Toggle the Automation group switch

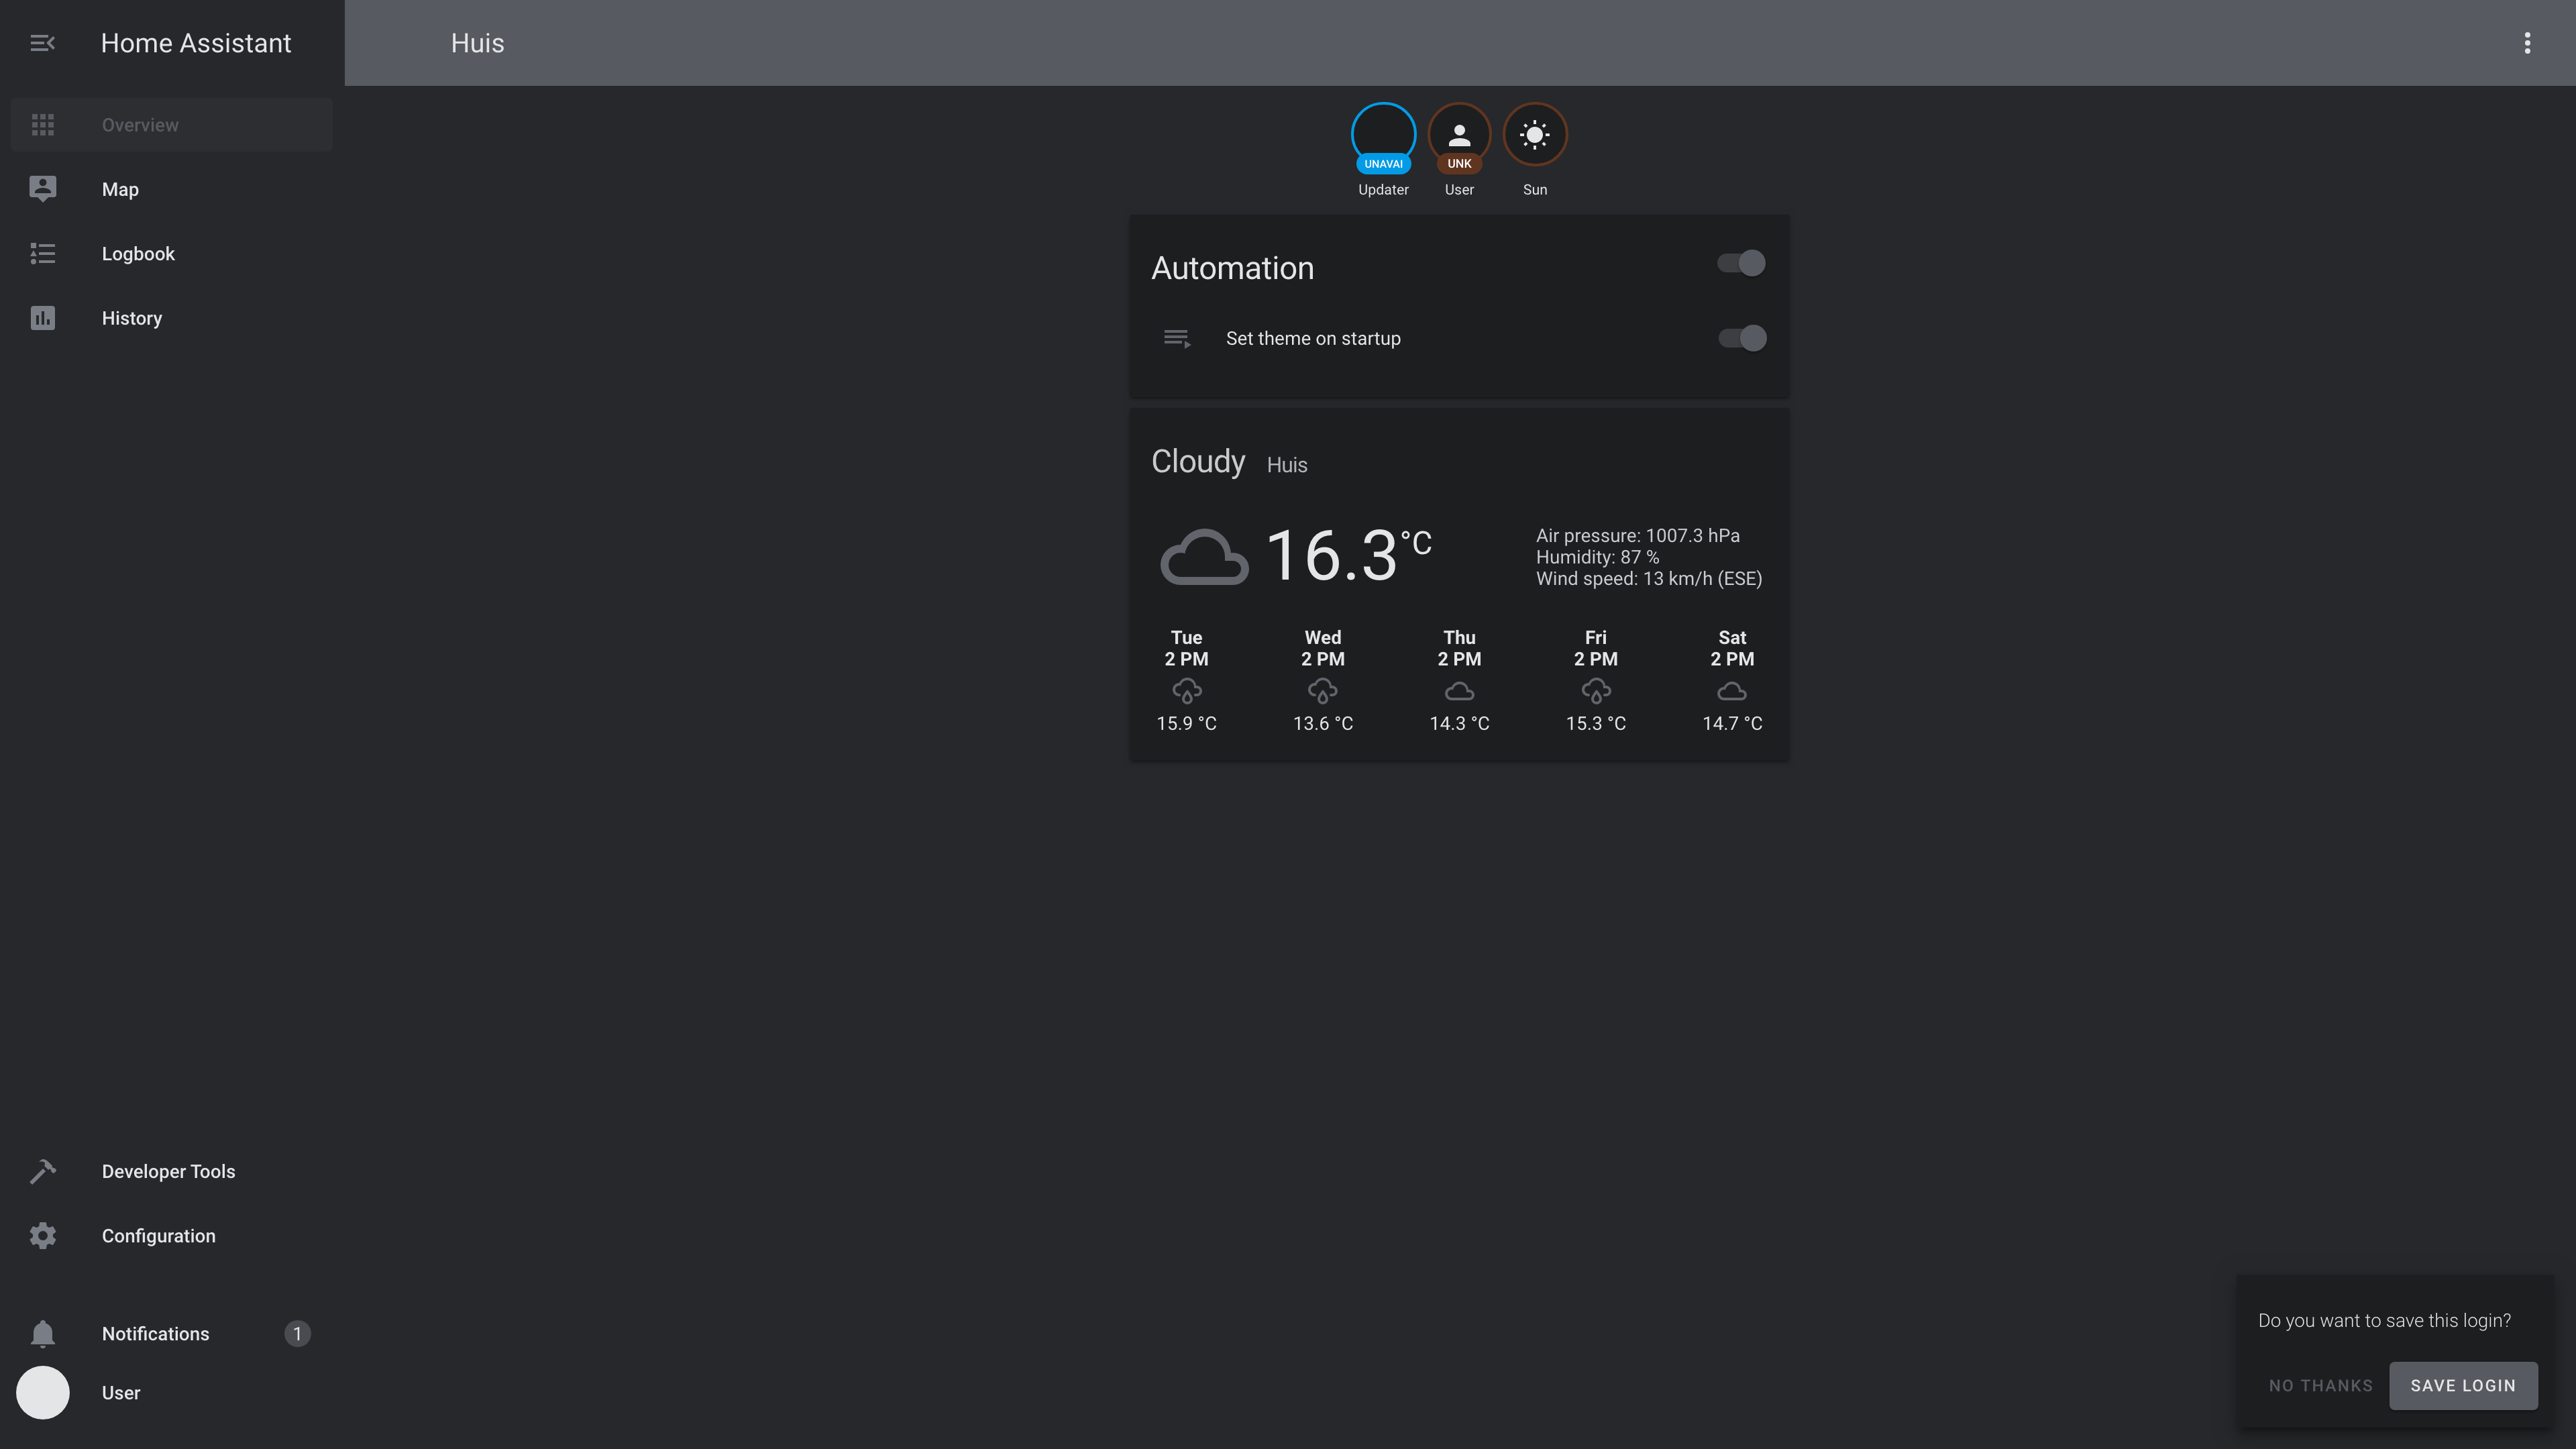[1741, 263]
